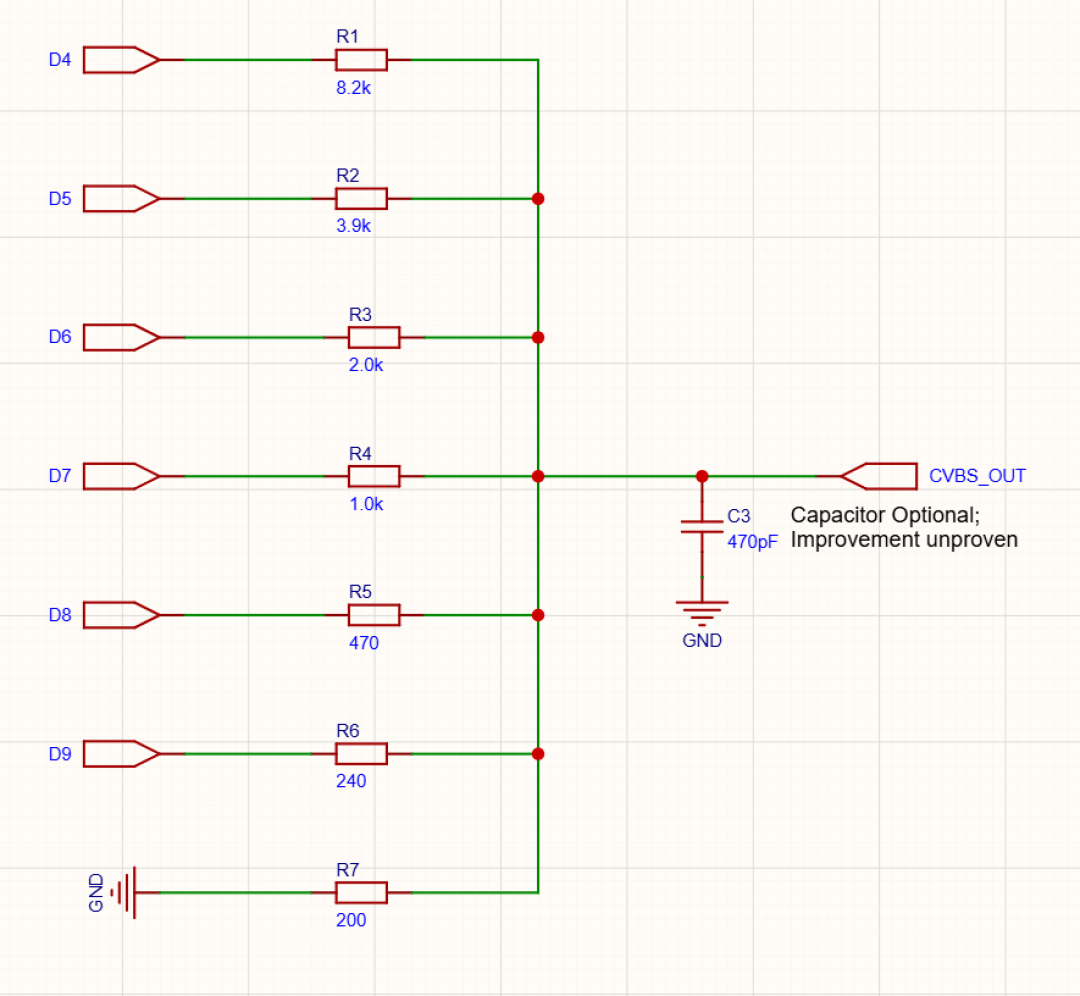Select the 'Improvement unproven' annotation line

904,539
